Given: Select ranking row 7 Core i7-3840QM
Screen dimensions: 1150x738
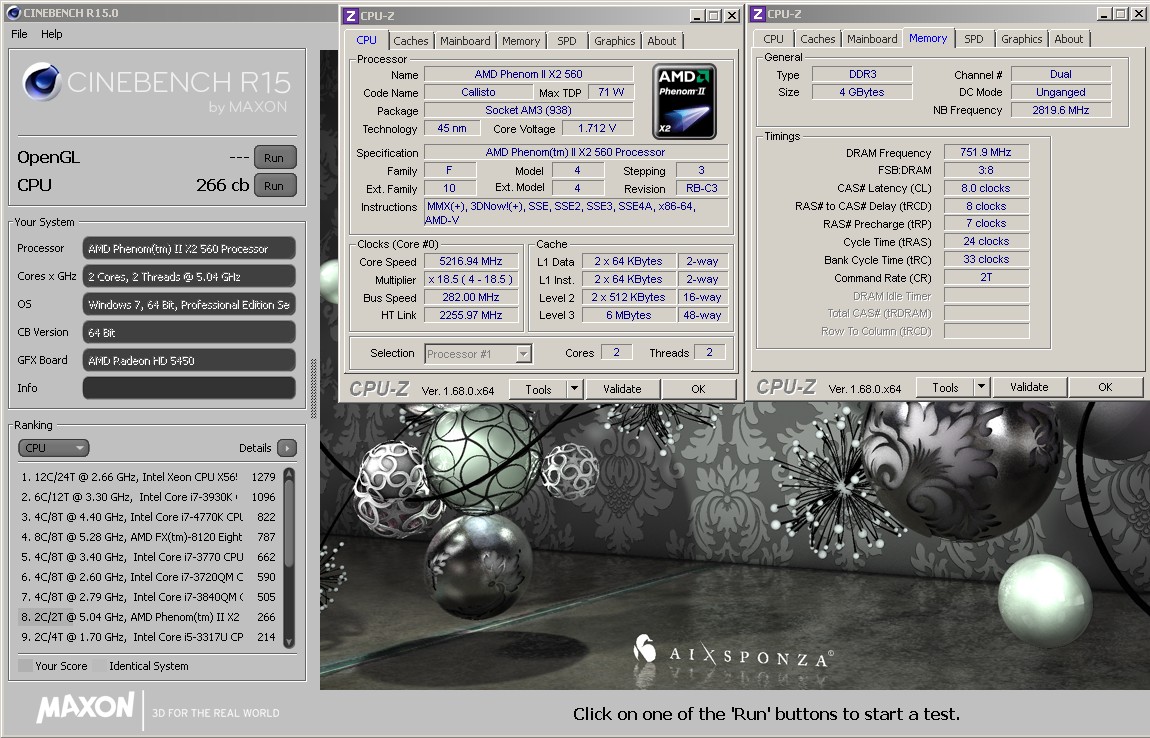Looking at the screenshot, I should point(149,597).
